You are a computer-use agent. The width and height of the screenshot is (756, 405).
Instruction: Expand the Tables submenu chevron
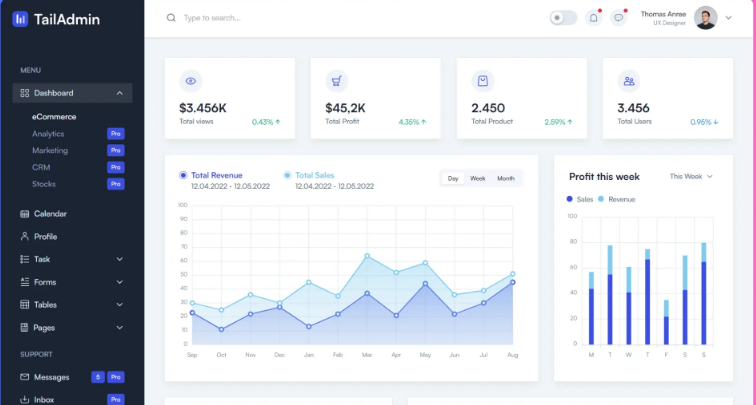[x=120, y=305]
